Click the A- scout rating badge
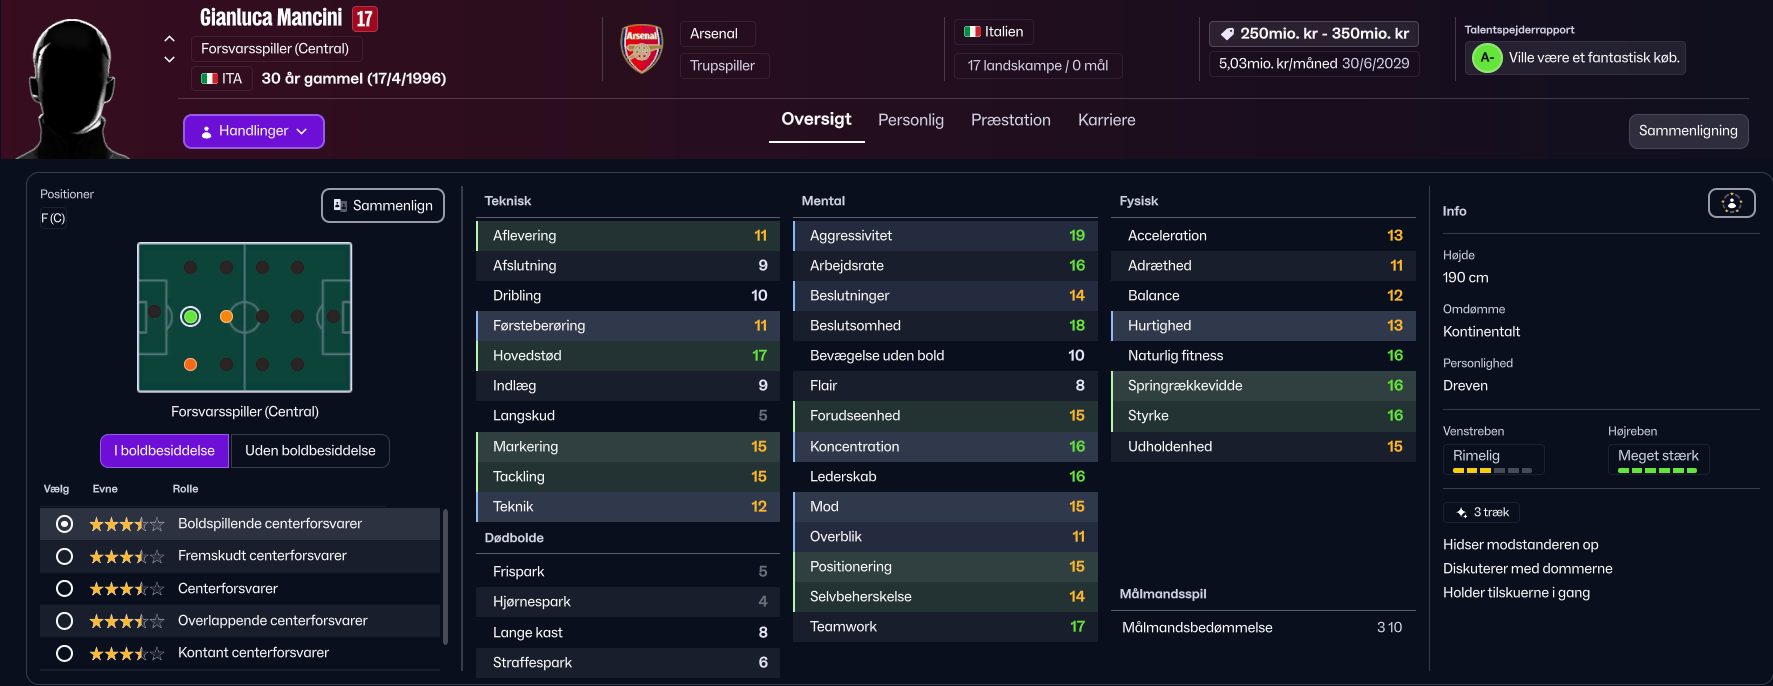 pos(1487,58)
